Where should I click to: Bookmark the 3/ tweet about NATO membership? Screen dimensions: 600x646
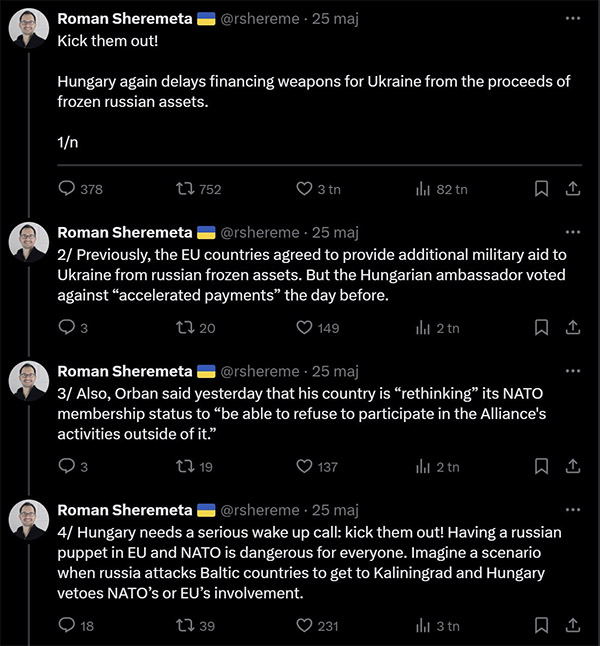pos(541,466)
